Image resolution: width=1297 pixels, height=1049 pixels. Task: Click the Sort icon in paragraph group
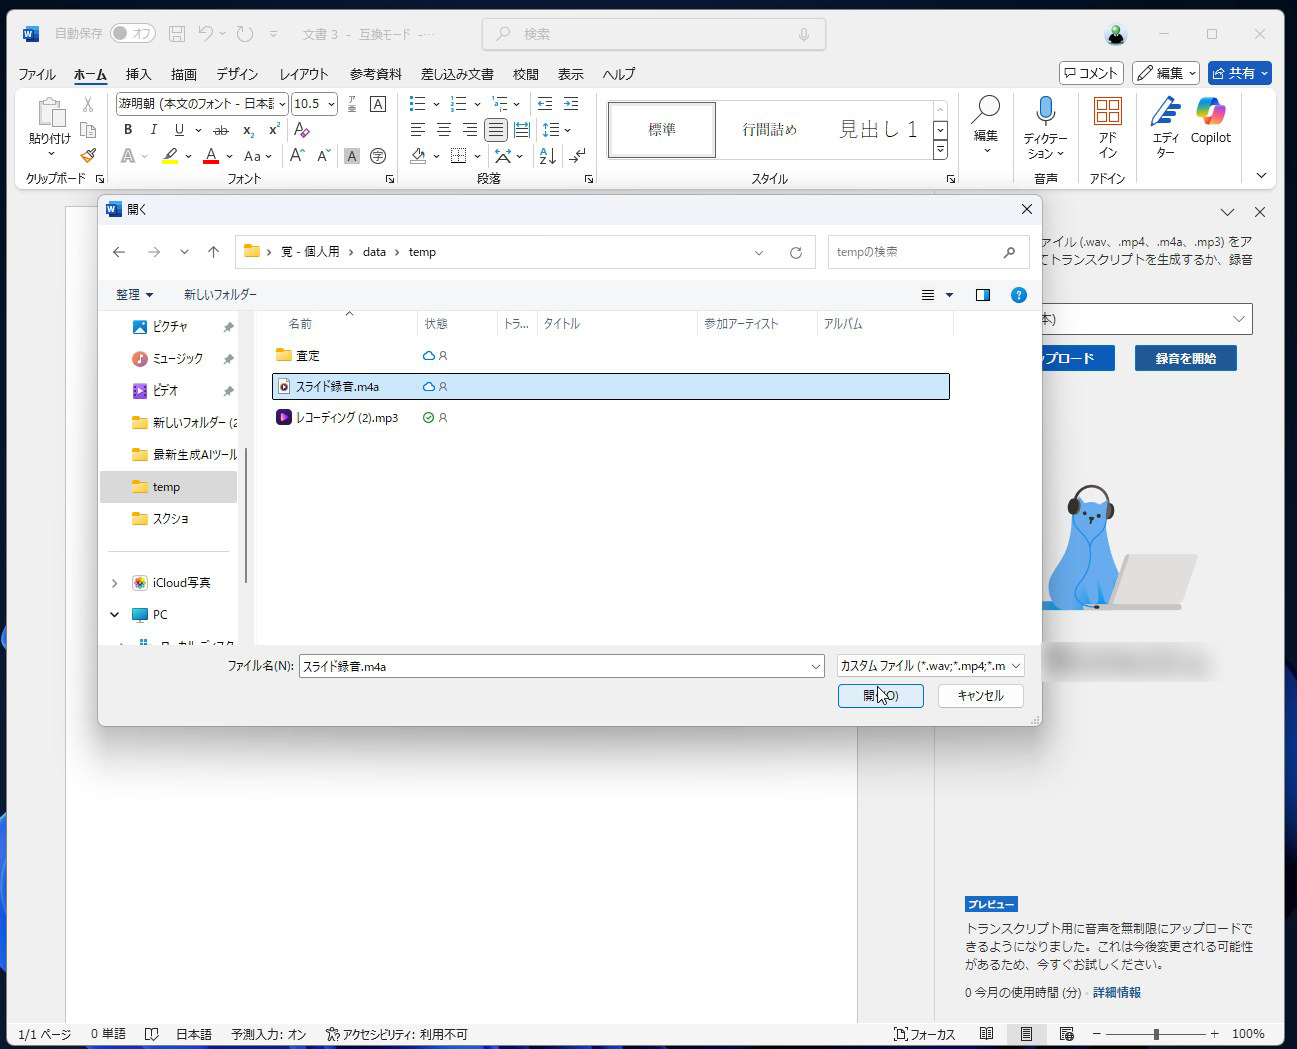pos(548,156)
